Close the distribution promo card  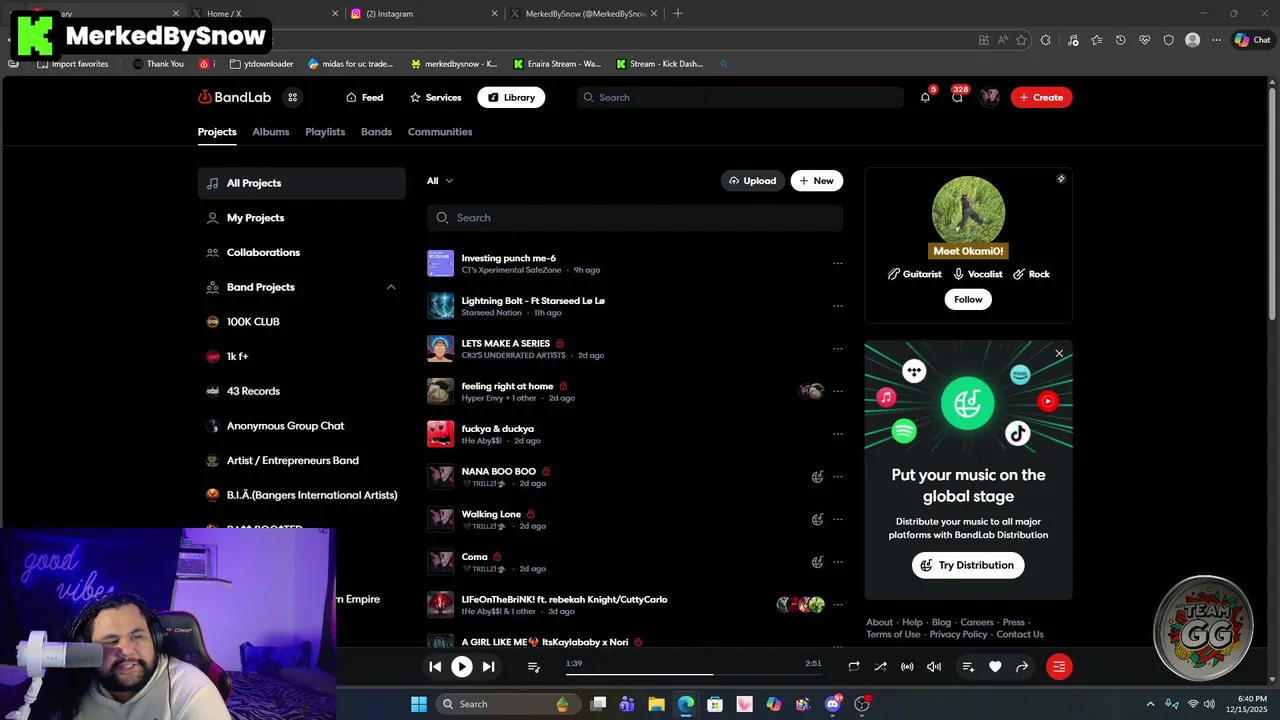[1059, 353]
